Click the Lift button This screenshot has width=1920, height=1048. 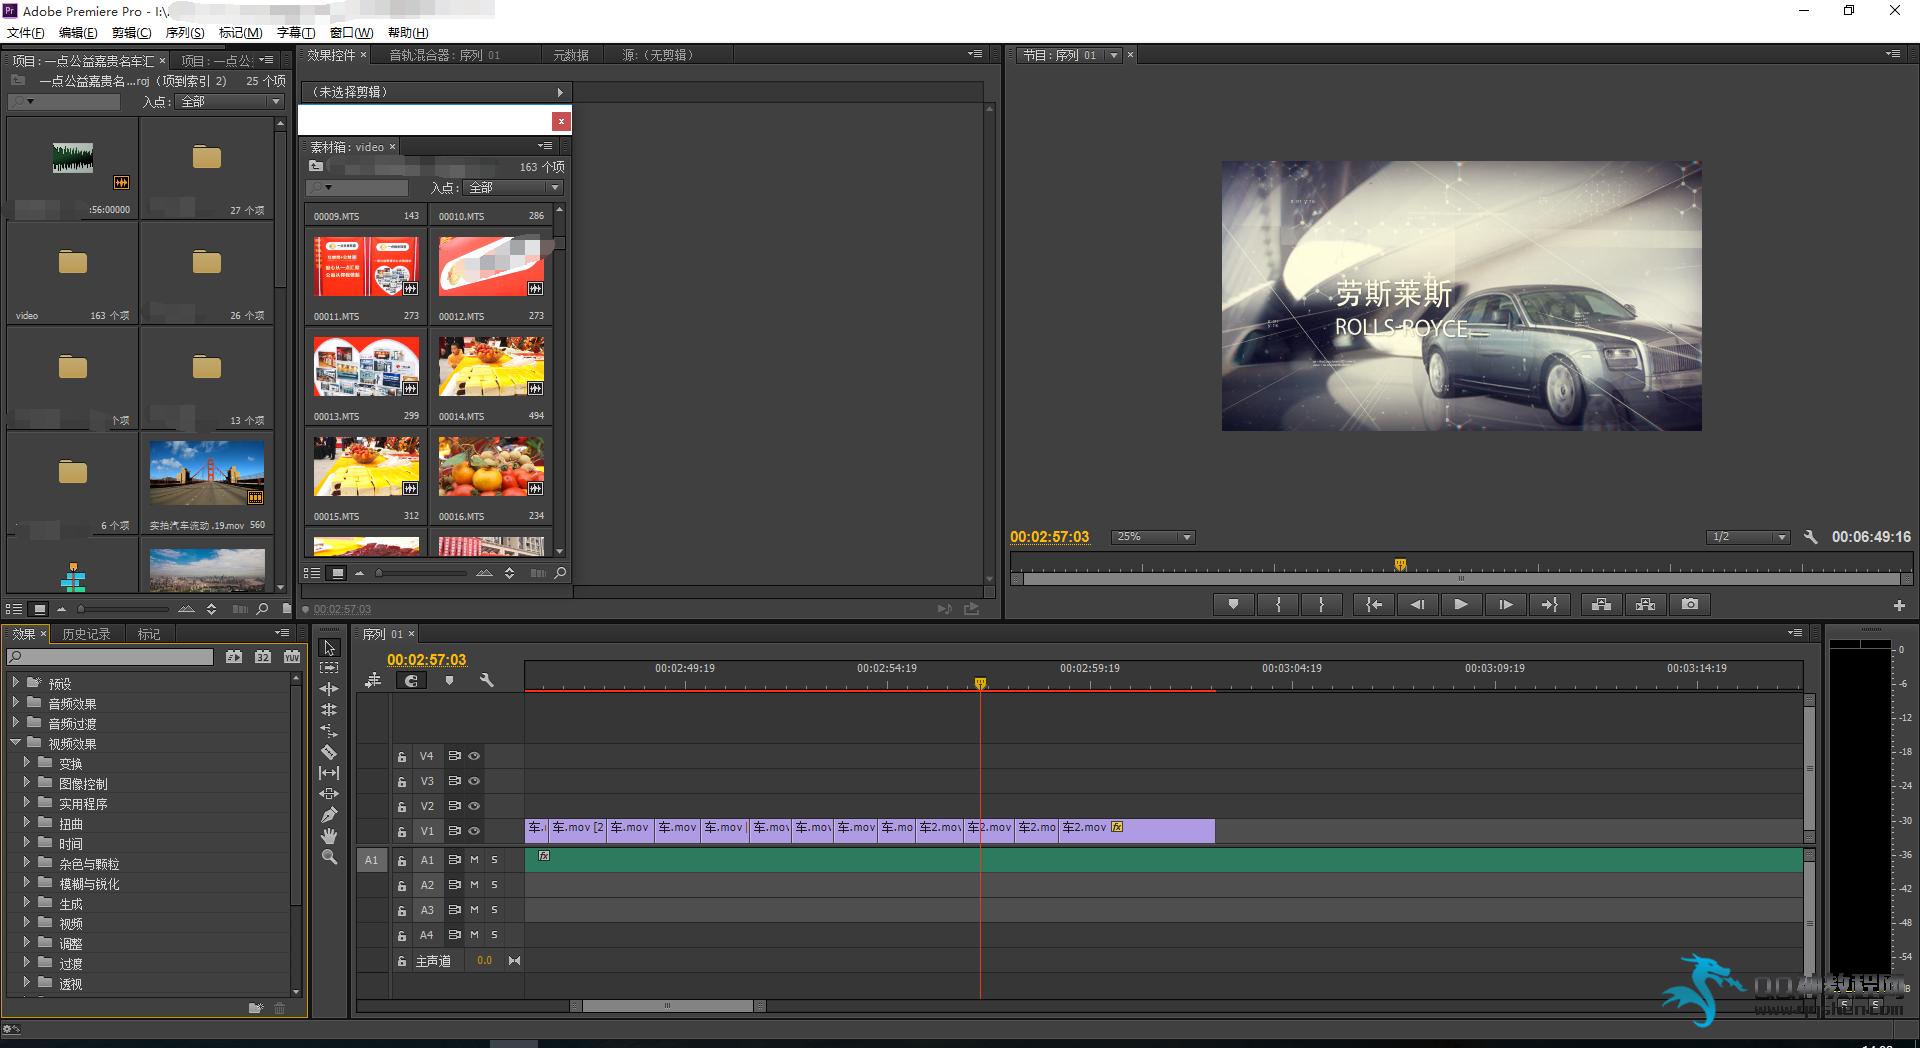point(1601,604)
